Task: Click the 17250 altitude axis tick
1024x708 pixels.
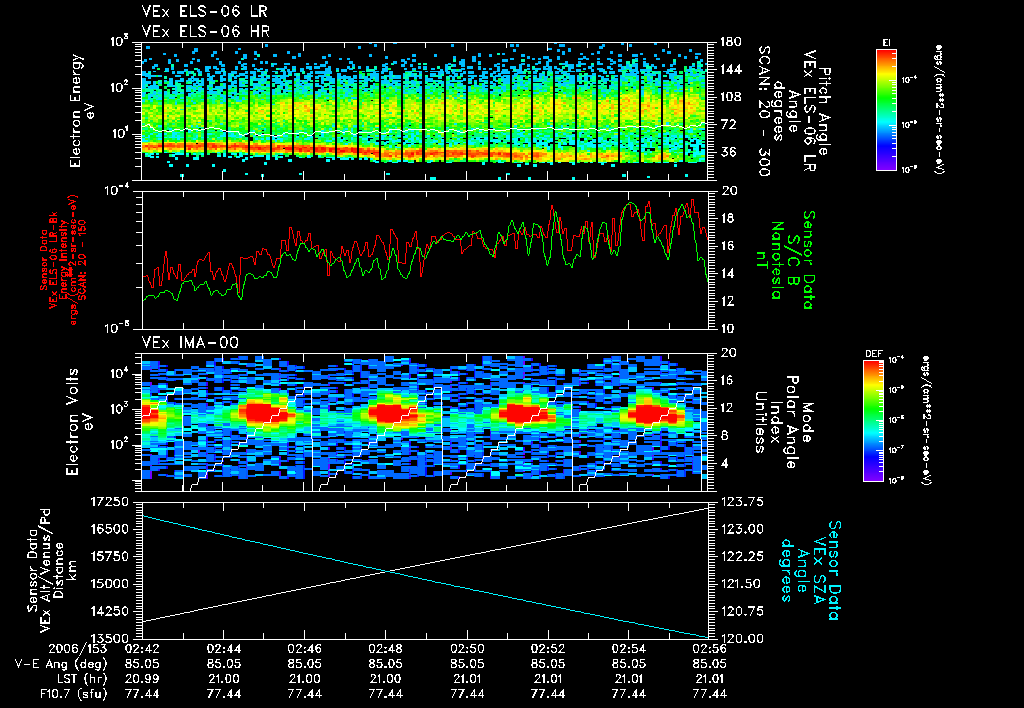Action: (x=110, y=502)
